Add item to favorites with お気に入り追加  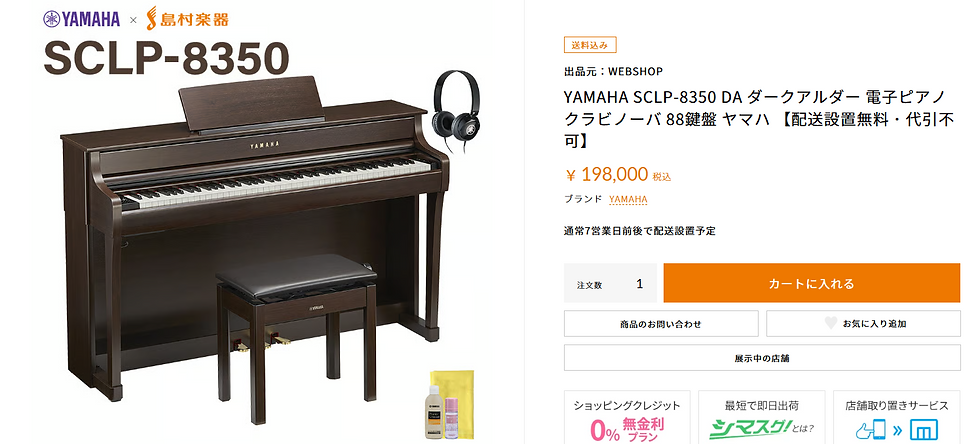pos(863,324)
